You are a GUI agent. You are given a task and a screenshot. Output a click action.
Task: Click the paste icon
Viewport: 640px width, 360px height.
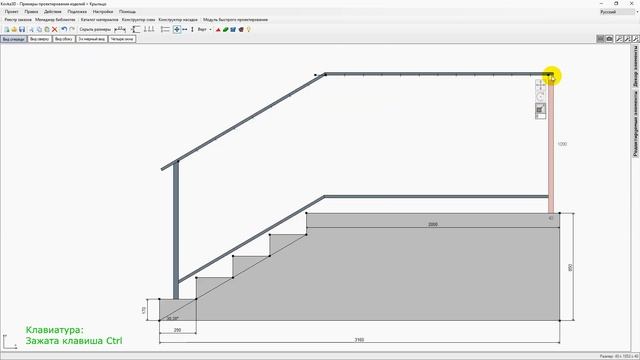click(x=47, y=29)
